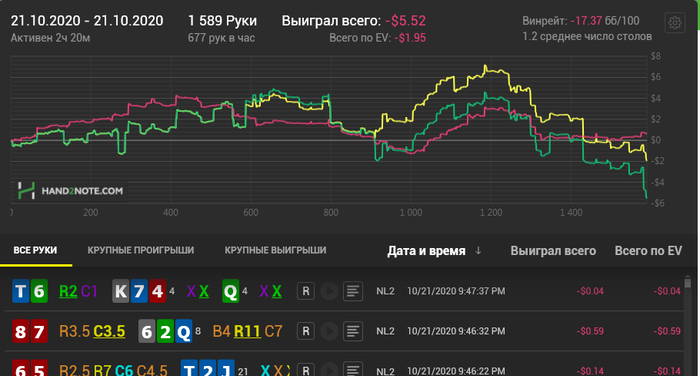Click the total won value -$5.52

(x=405, y=21)
